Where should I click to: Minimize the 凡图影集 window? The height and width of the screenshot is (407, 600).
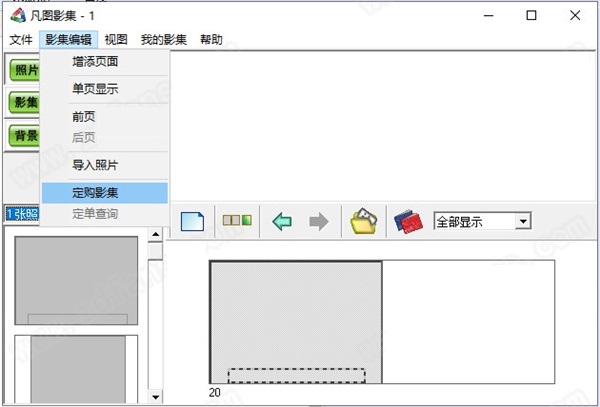[488, 16]
